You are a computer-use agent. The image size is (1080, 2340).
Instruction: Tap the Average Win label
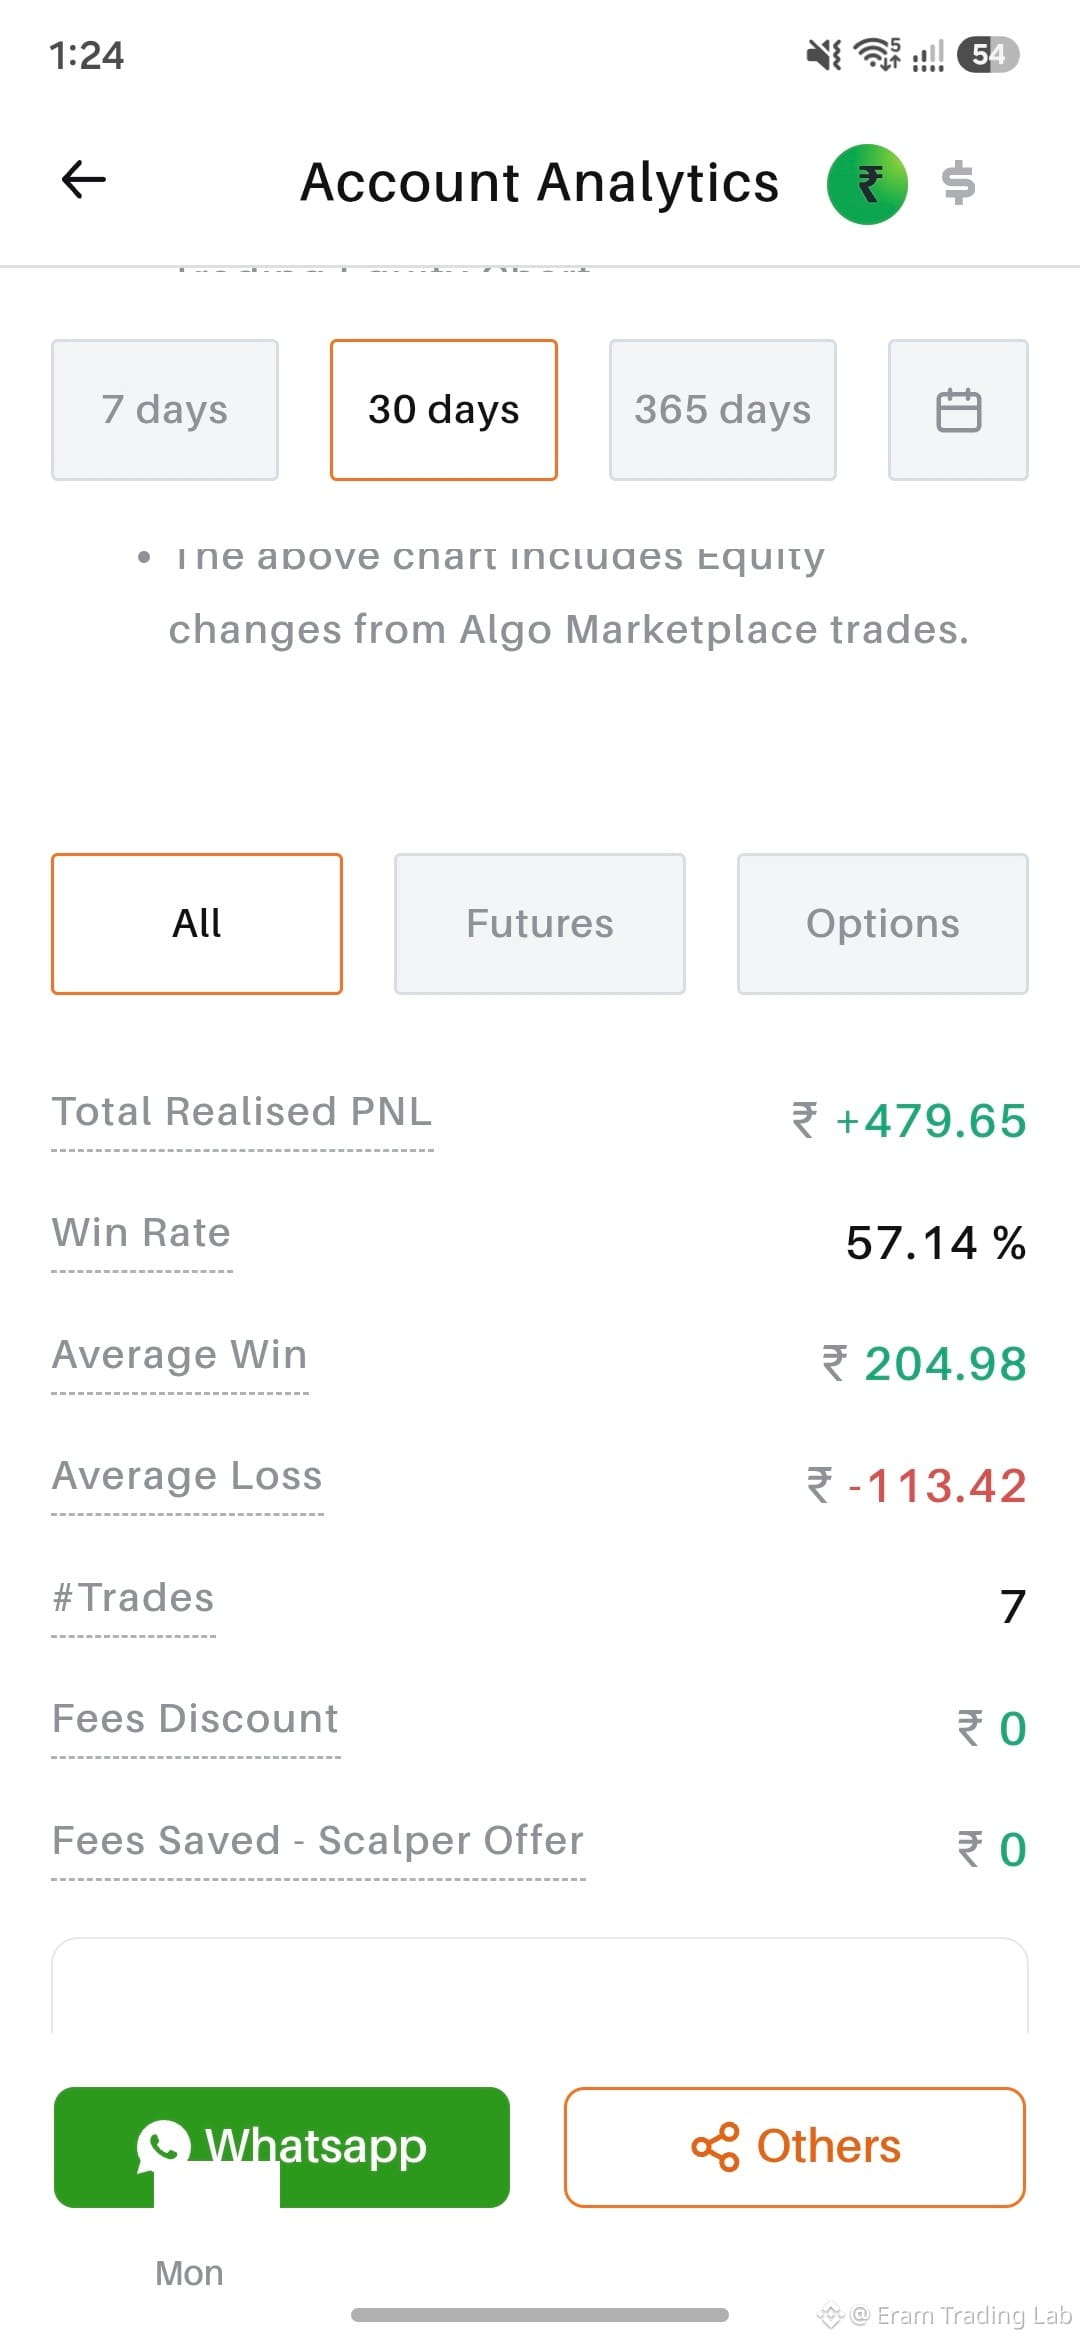click(x=180, y=1355)
